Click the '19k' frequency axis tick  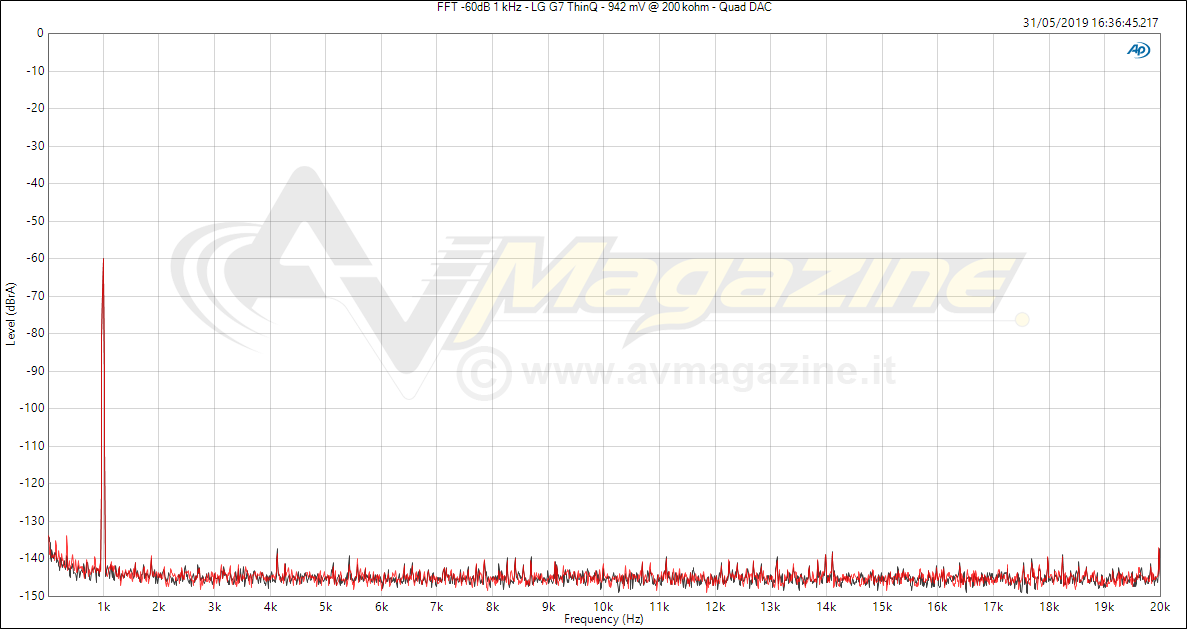[1104, 607]
